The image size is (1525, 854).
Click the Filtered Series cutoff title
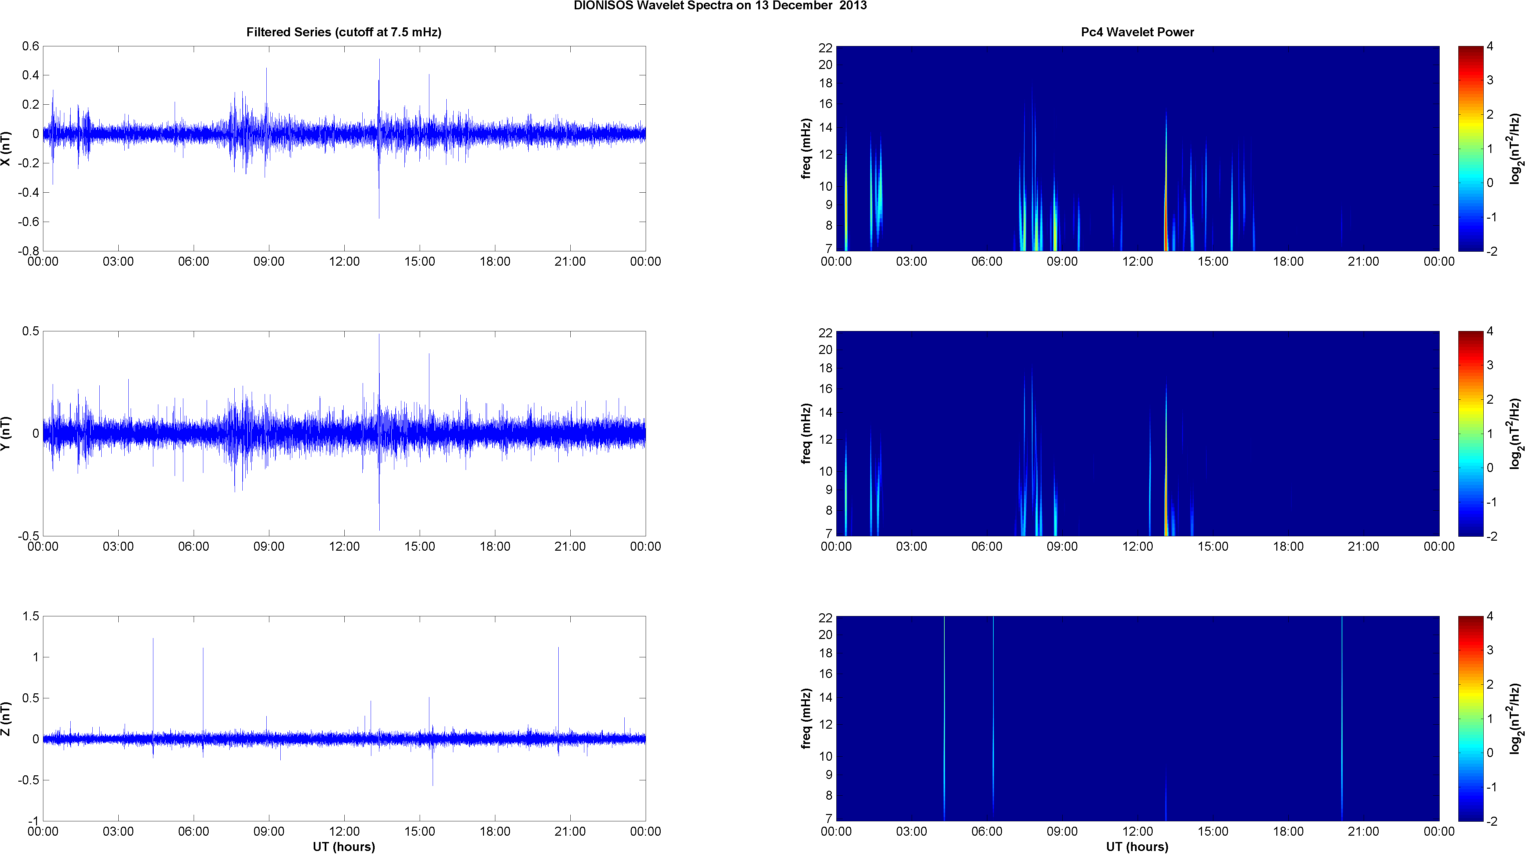343,32
